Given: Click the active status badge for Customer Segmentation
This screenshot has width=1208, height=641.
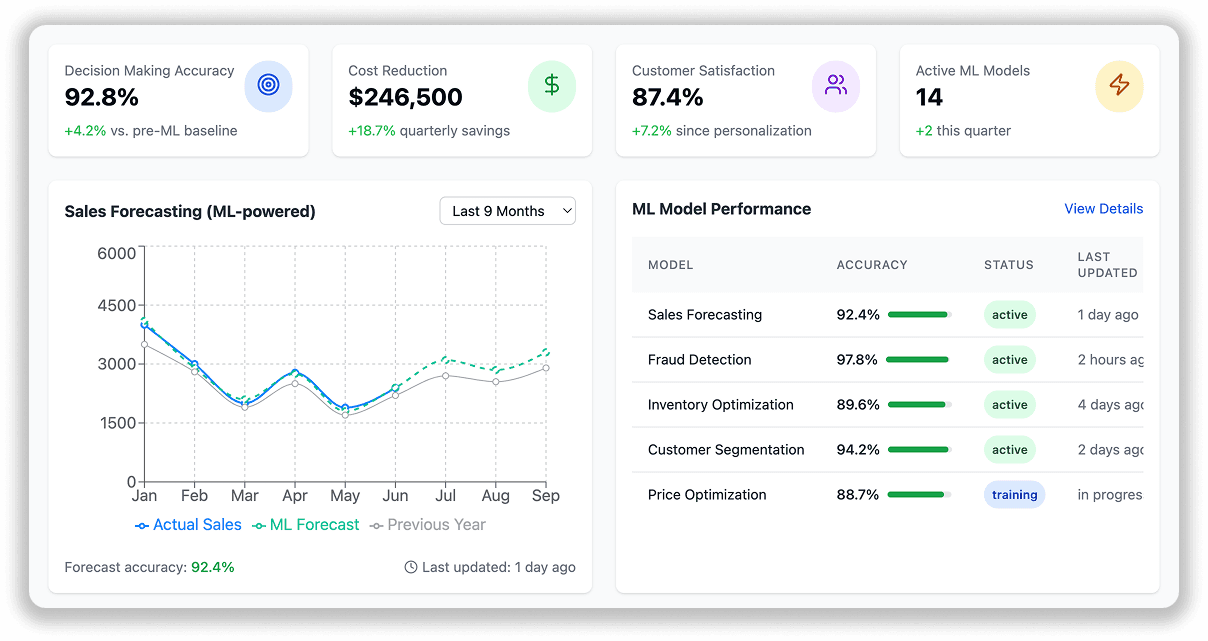Looking at the screenshot, I should pyautogui.click(x=1009, y=450).
